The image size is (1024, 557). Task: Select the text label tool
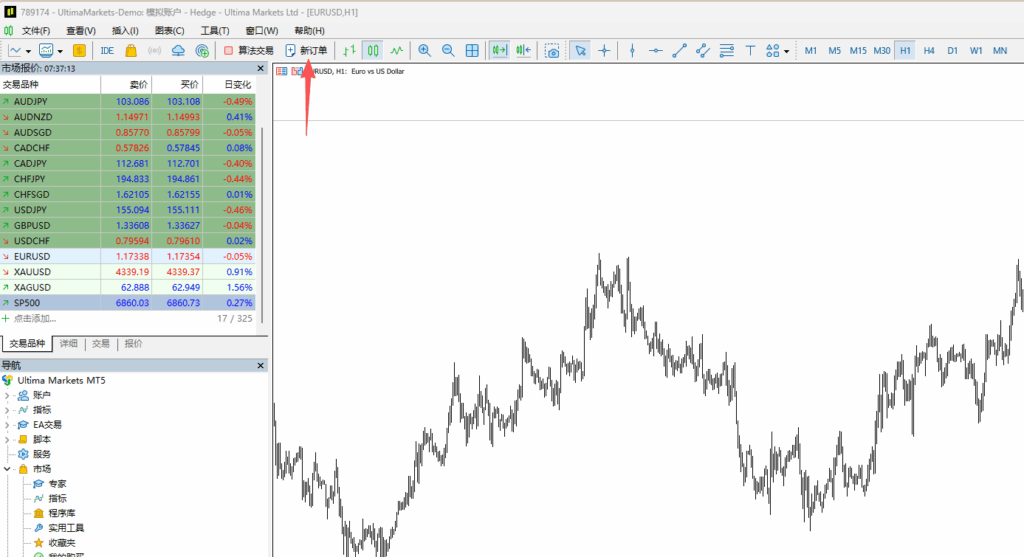[x=749, y=50]
